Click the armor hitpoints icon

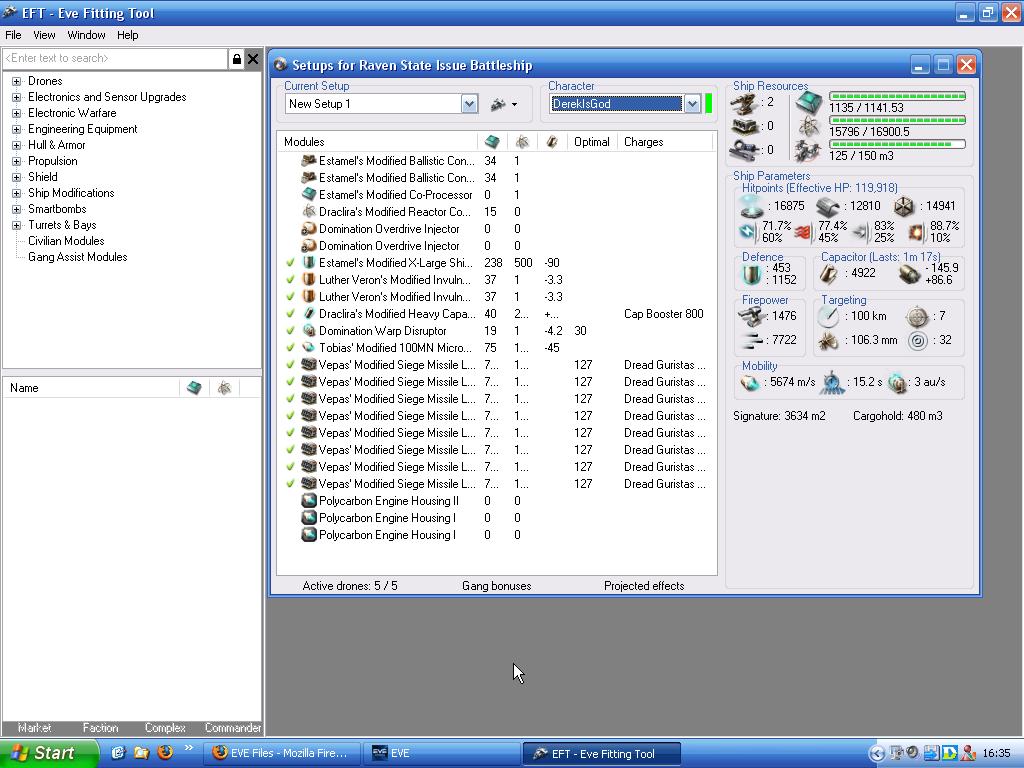click(x=827, y=206)
